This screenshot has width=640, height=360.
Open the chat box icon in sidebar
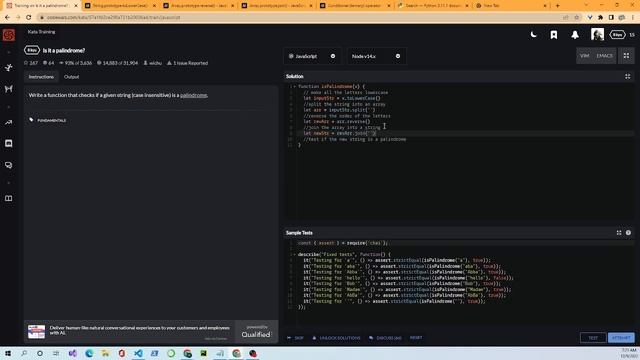9,143
